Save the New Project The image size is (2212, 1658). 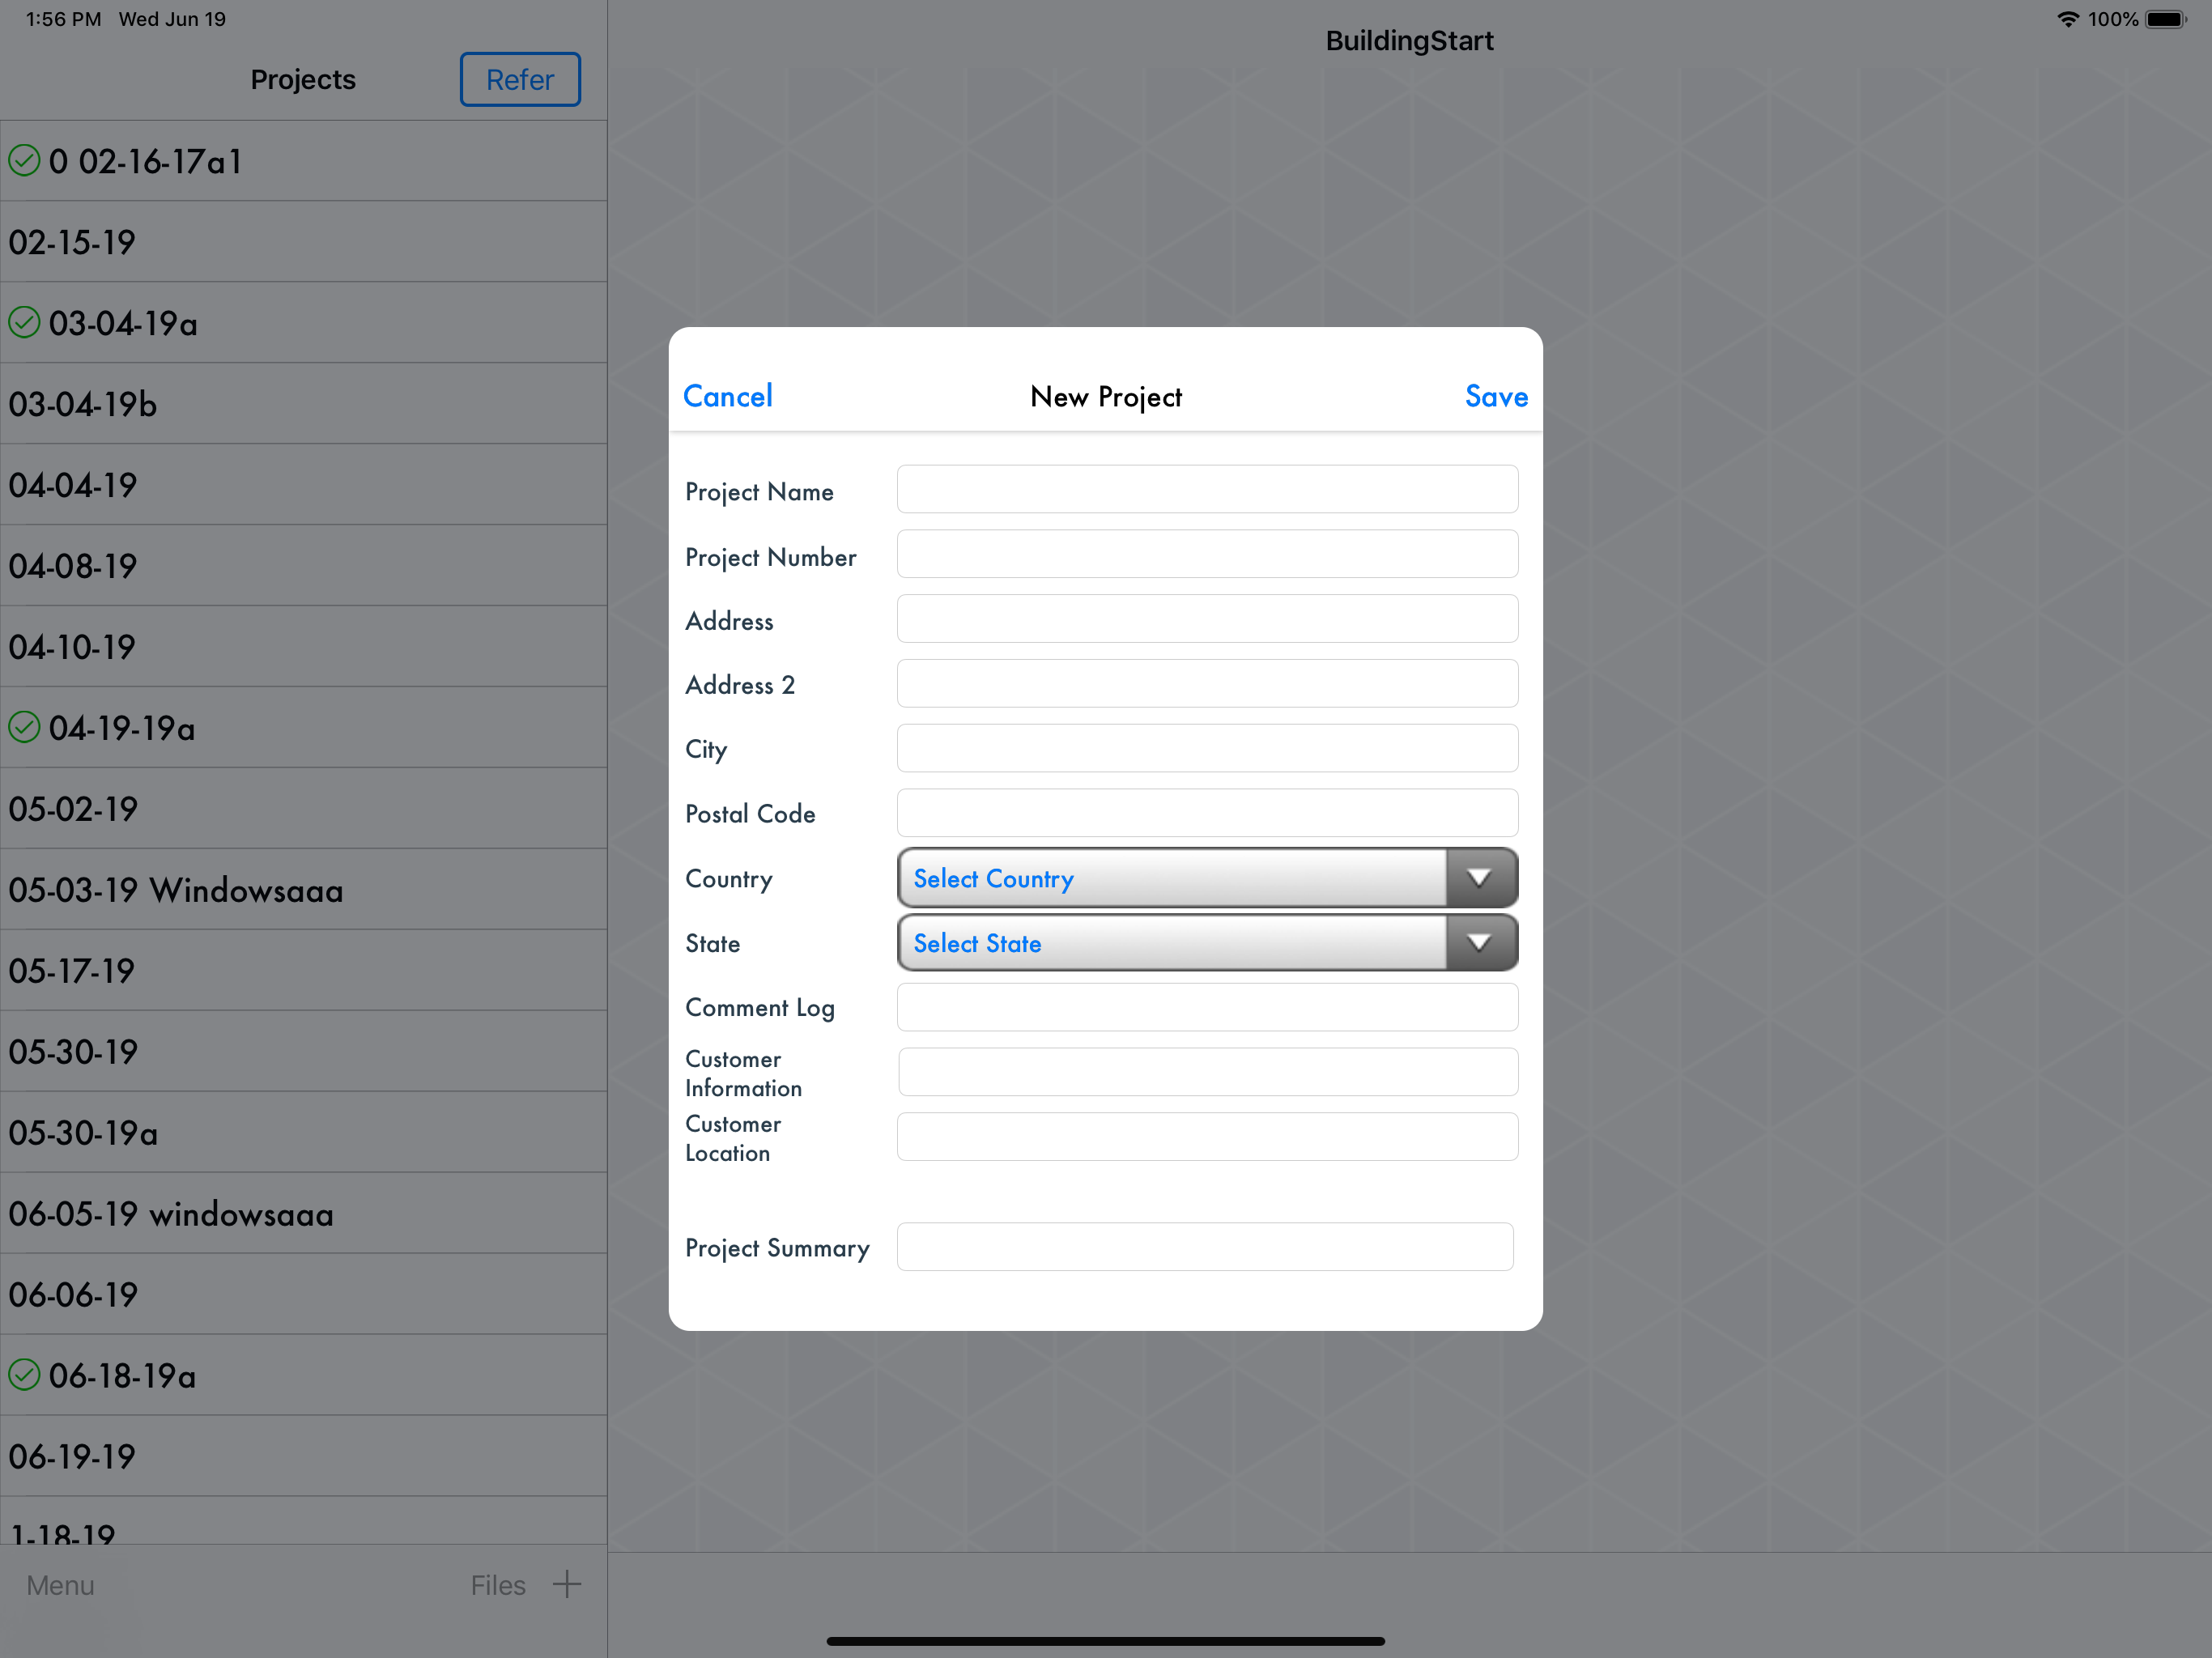tap(1496, 396)
